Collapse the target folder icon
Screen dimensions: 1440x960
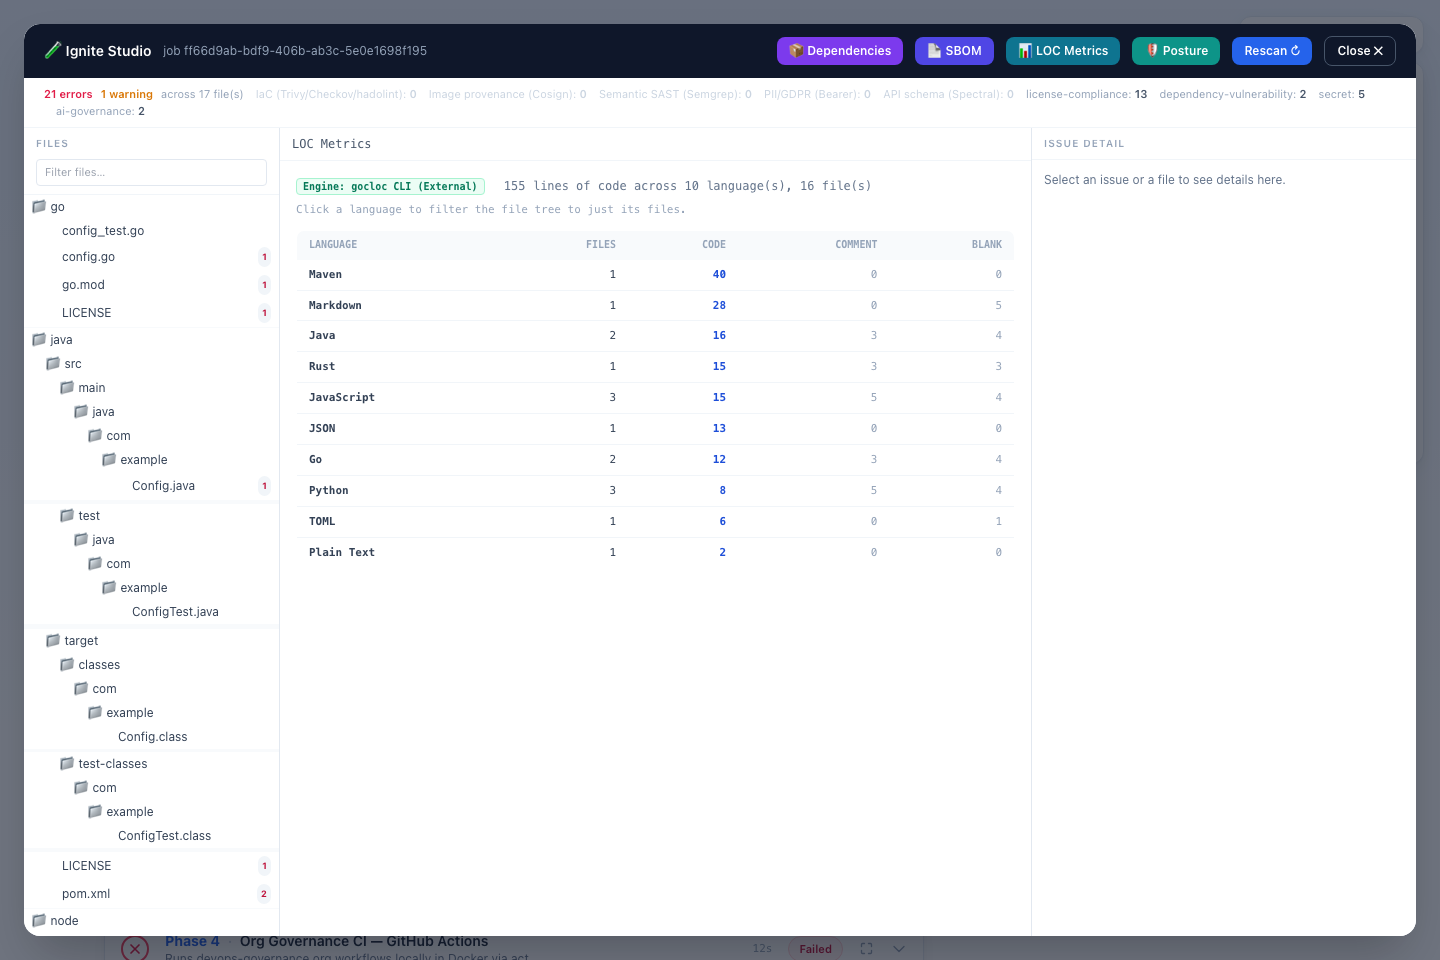tap(53, 640)
